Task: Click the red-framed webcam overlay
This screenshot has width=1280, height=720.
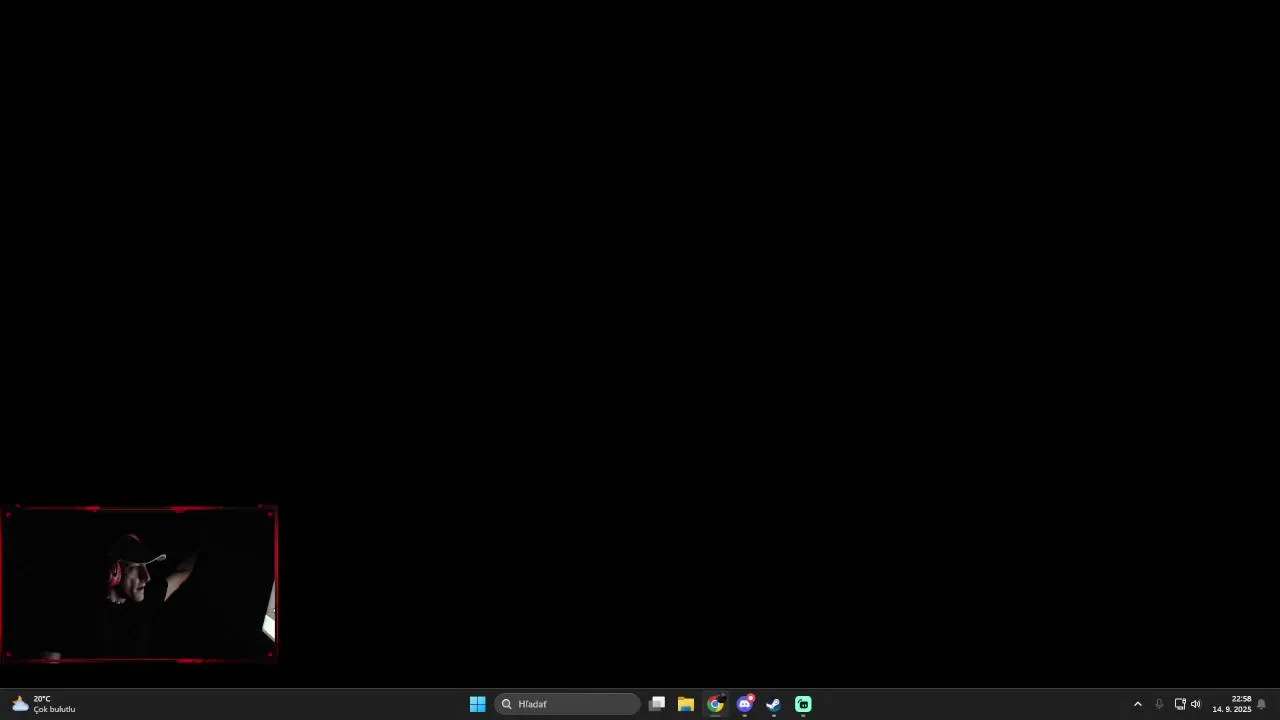Action: pos(139,584)
